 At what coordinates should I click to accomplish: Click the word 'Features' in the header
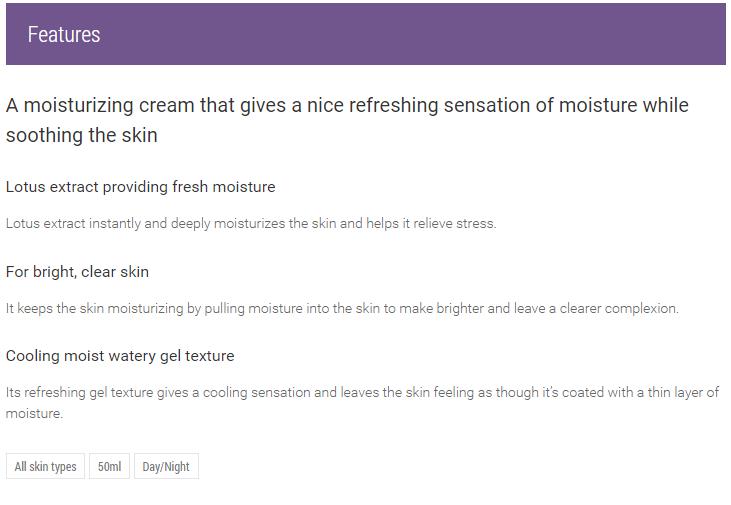64,34
